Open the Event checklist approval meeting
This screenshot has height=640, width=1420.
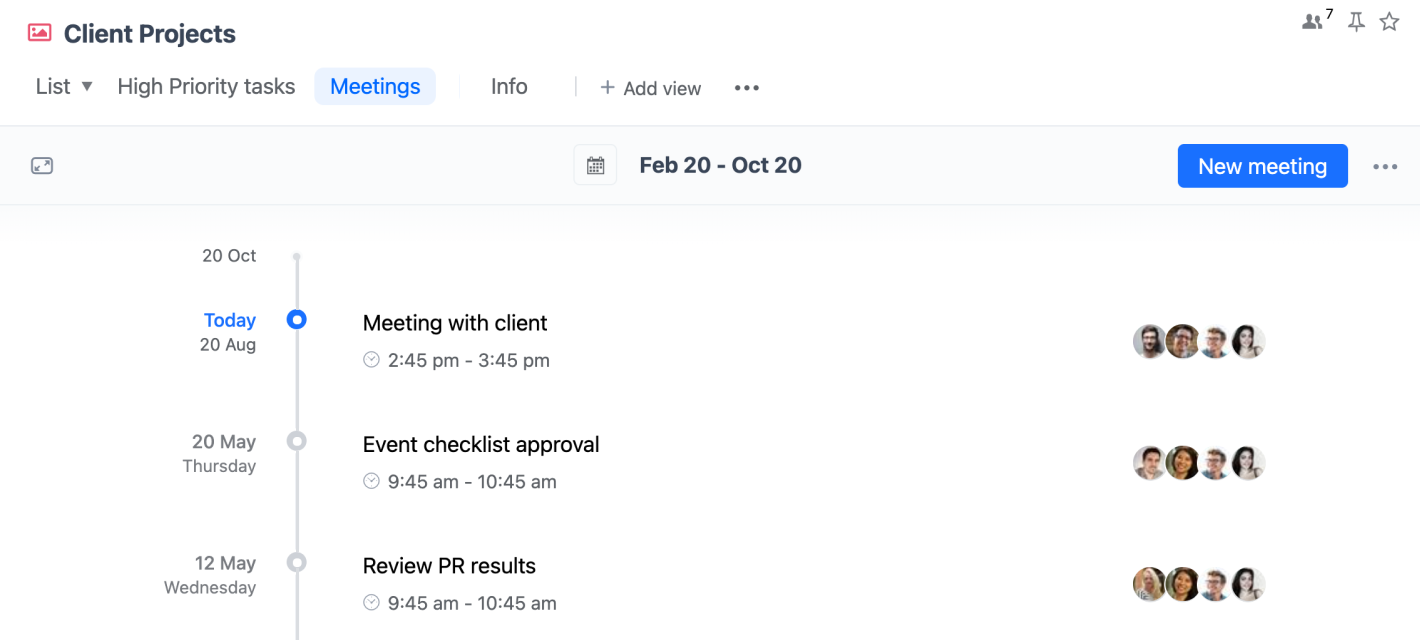click(x=481, y=445)
